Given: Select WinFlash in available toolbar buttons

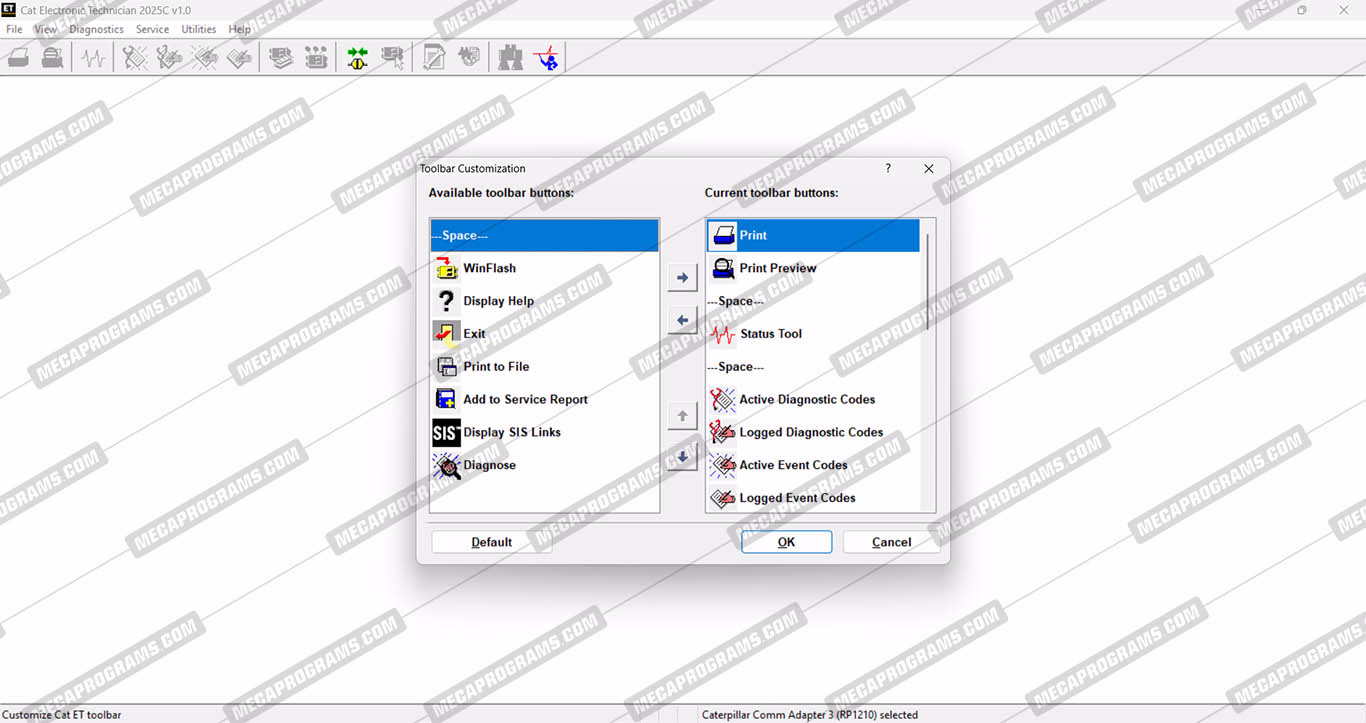Looking at the screenshot, I should (x=489, y=268).
